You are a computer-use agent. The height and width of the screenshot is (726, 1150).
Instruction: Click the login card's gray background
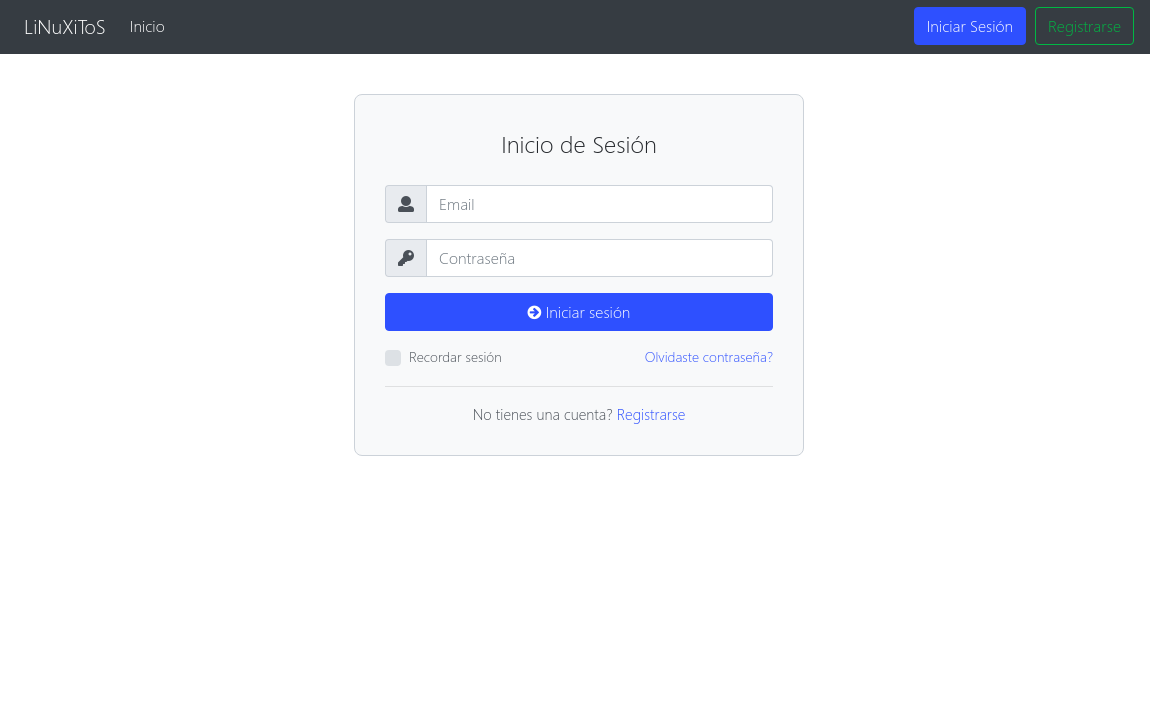coord(579,439)
